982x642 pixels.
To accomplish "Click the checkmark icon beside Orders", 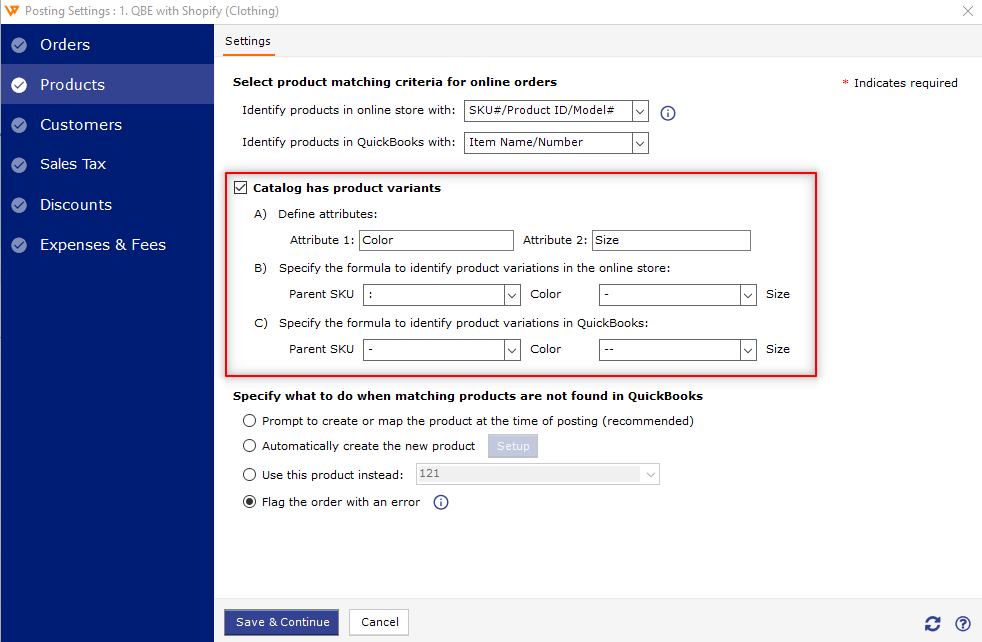I will (19, 45).
